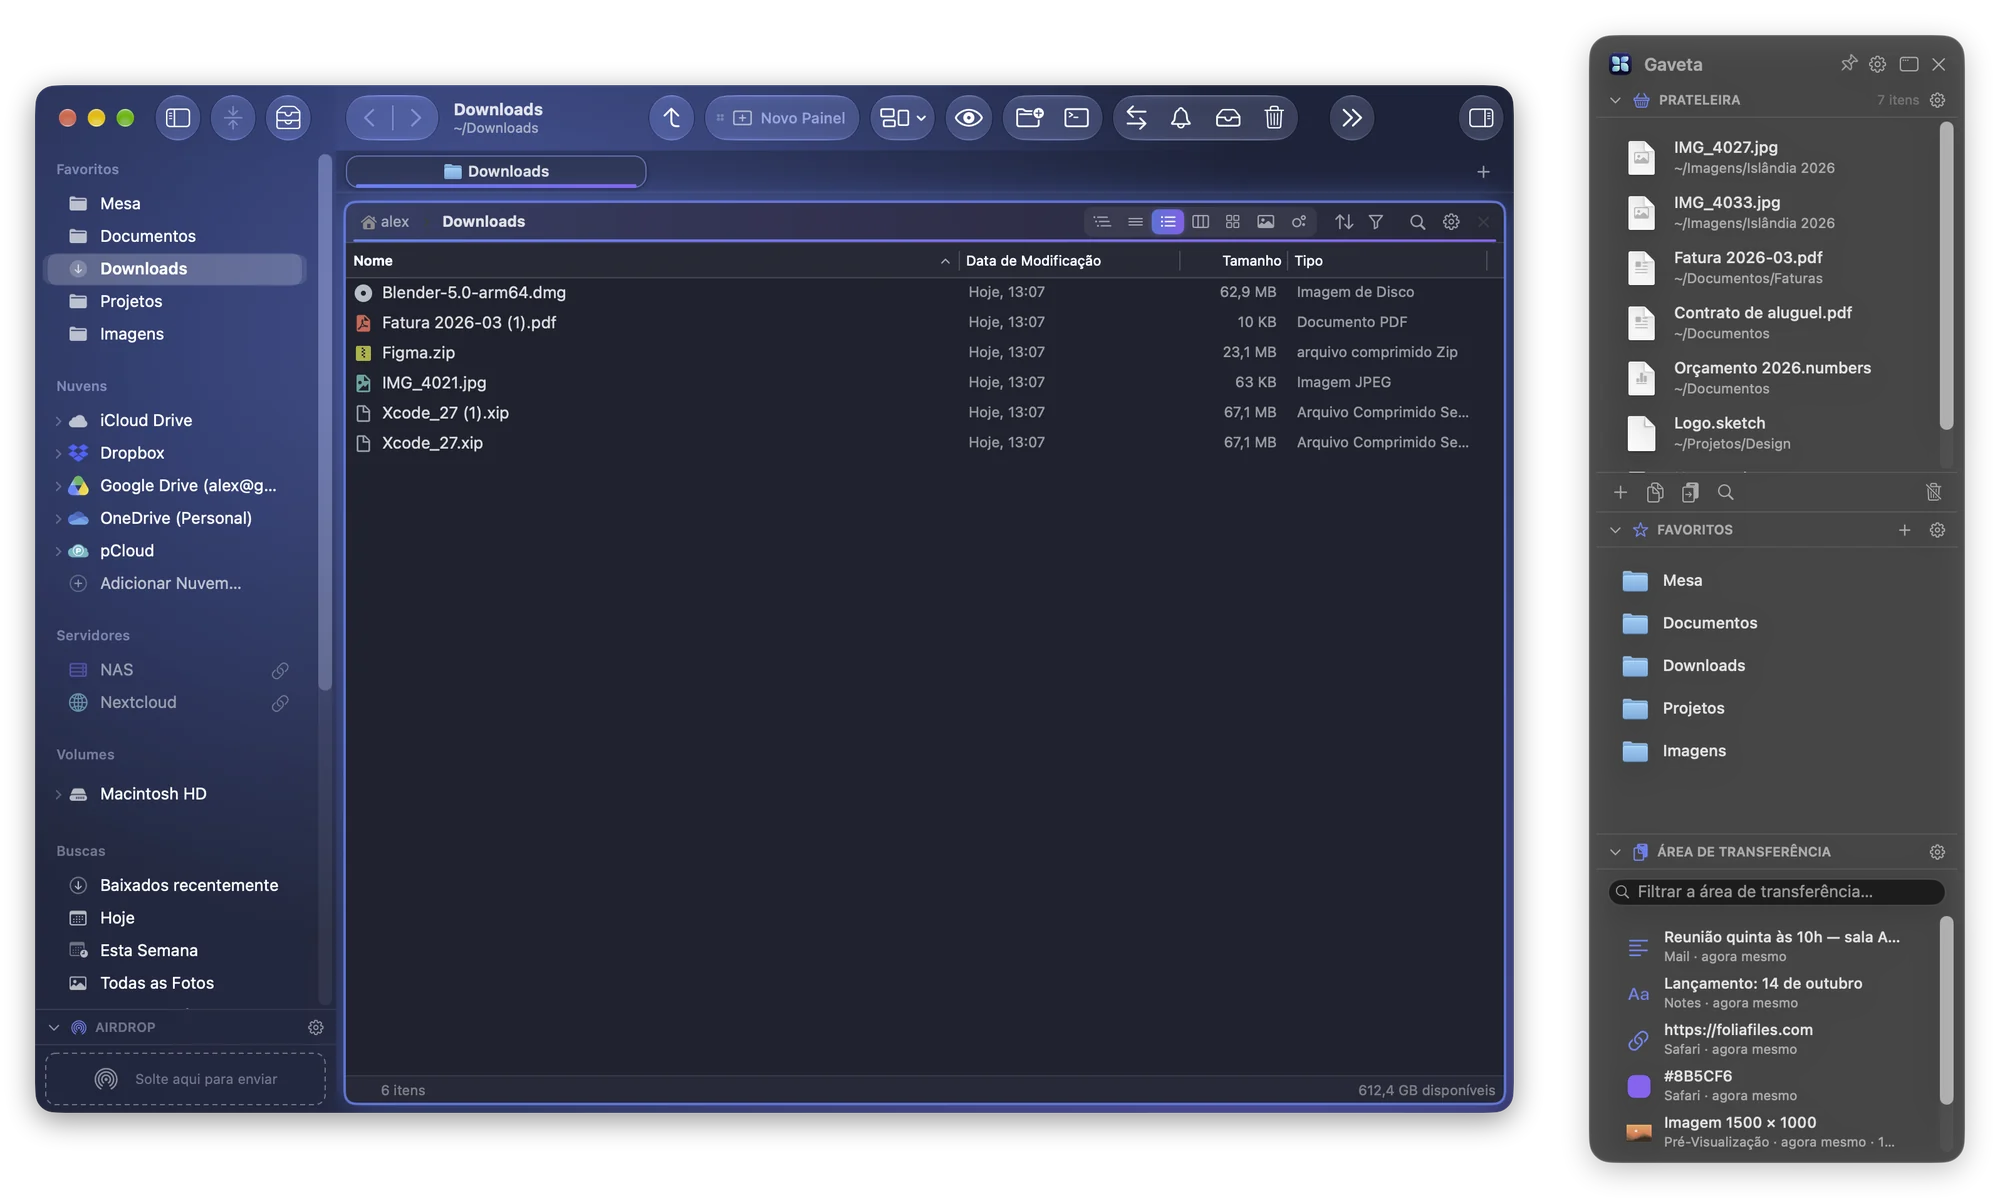2000x1198 pixels.
Task: Click the trash toolbar icon
Action: [1274, 118]
